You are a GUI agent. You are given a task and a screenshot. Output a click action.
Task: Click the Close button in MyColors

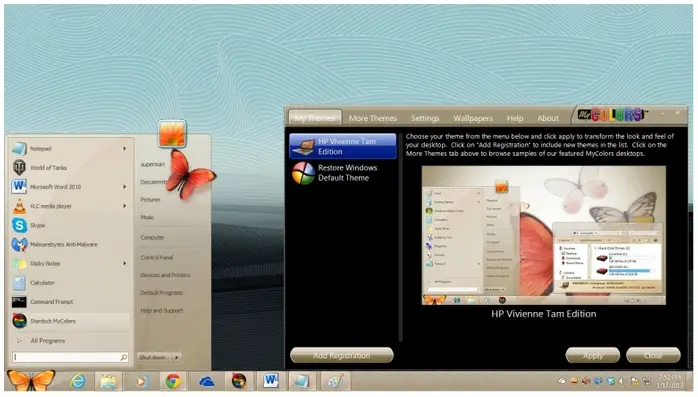[x=653, y=355]
